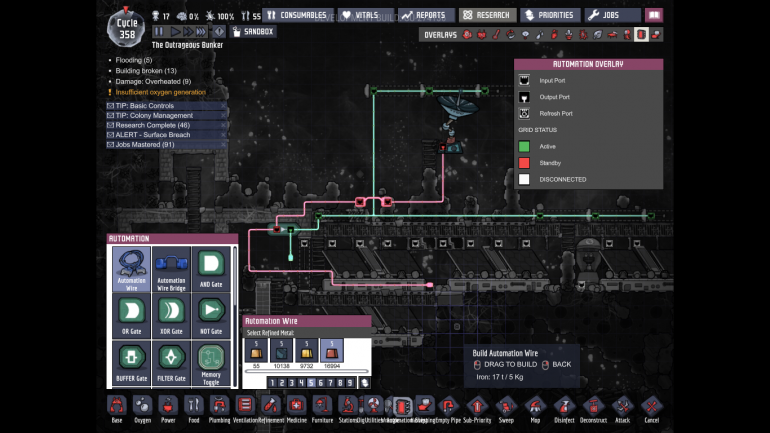Toggle the SANDBOX mode button

pyautogui.click(x=253, y=32)
